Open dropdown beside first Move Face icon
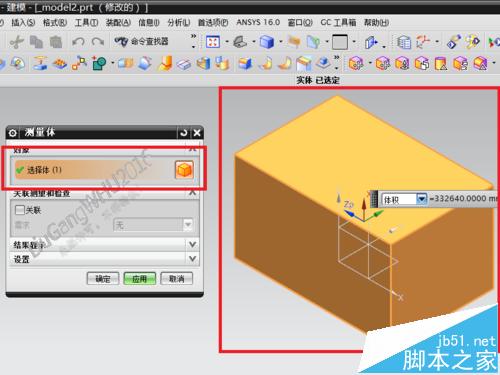500x375 pixels. (370, 63)
